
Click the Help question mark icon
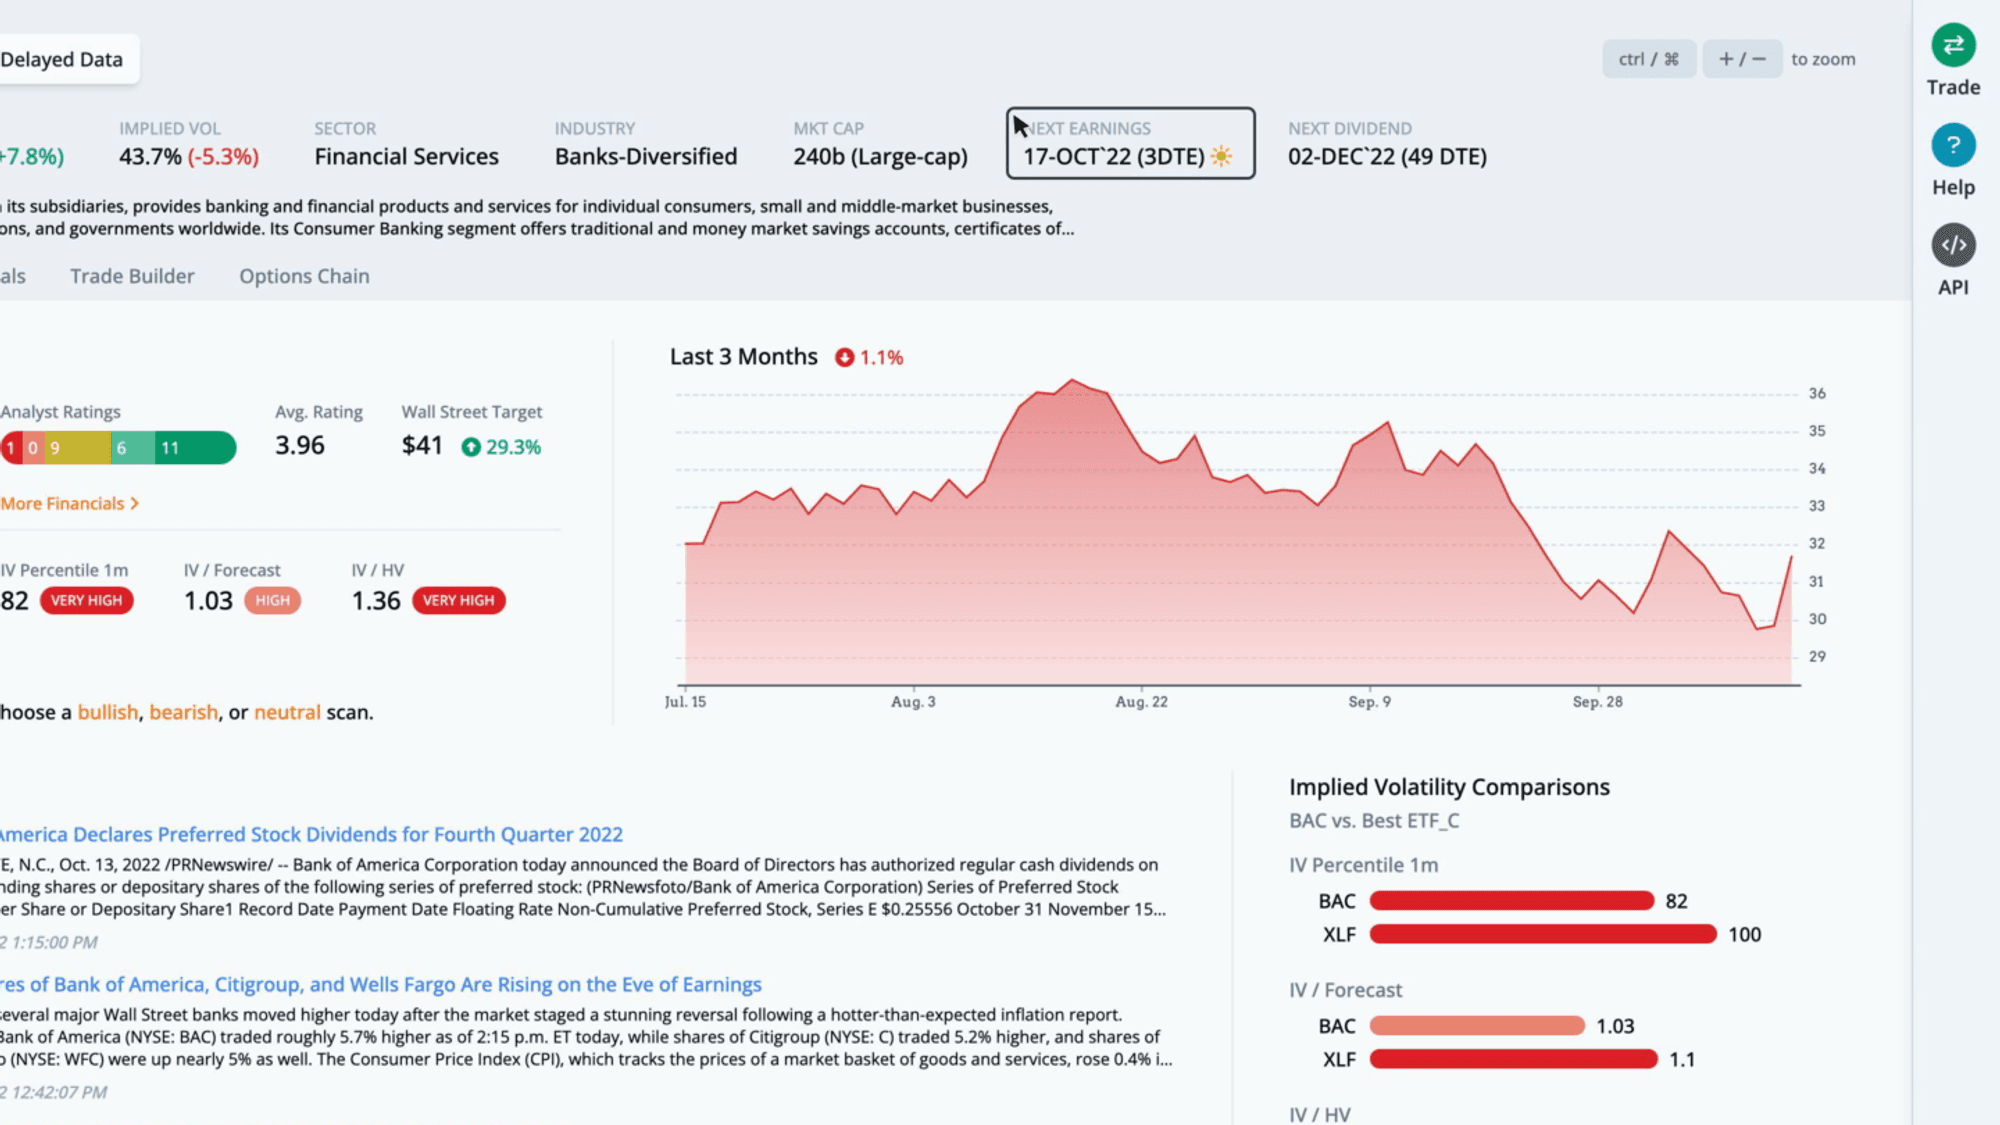click(x=1953, y=145)
